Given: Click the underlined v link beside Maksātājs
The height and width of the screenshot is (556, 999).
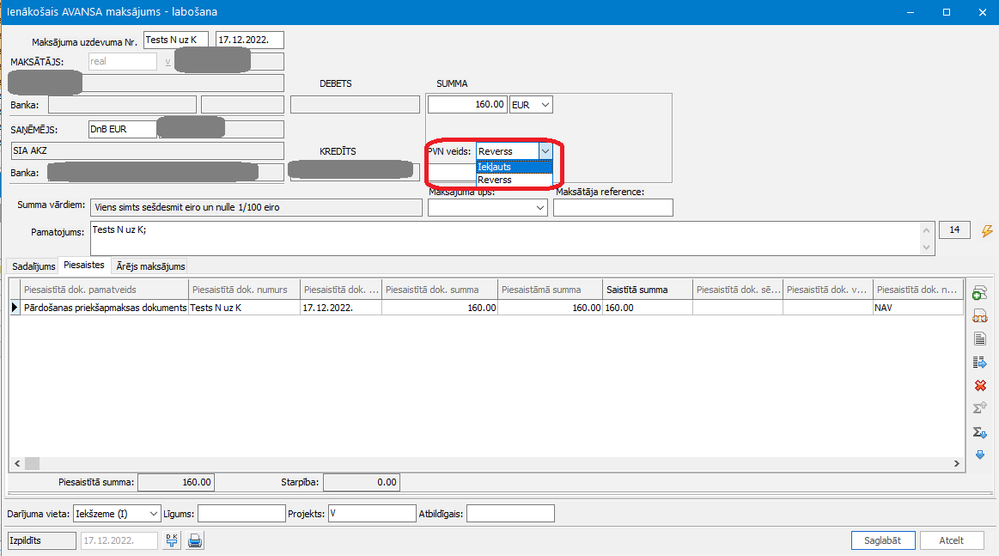Looking at the screenshot, I should tap(168, 62).
